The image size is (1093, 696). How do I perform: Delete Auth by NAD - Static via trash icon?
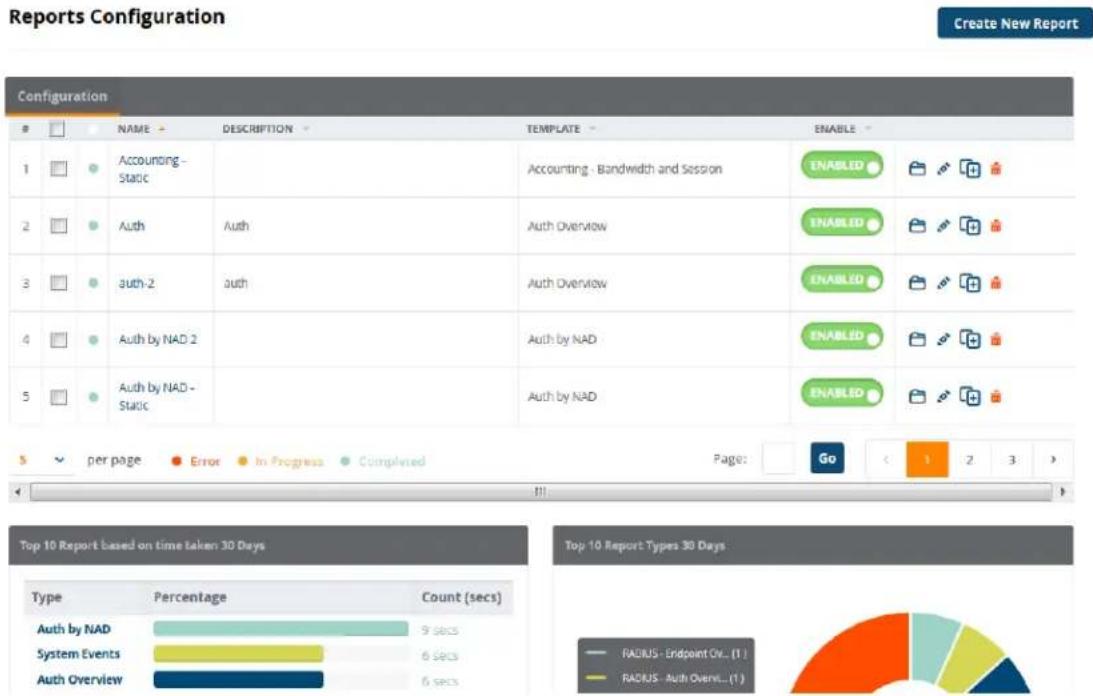pyautogui.click(x=996, y=397)
